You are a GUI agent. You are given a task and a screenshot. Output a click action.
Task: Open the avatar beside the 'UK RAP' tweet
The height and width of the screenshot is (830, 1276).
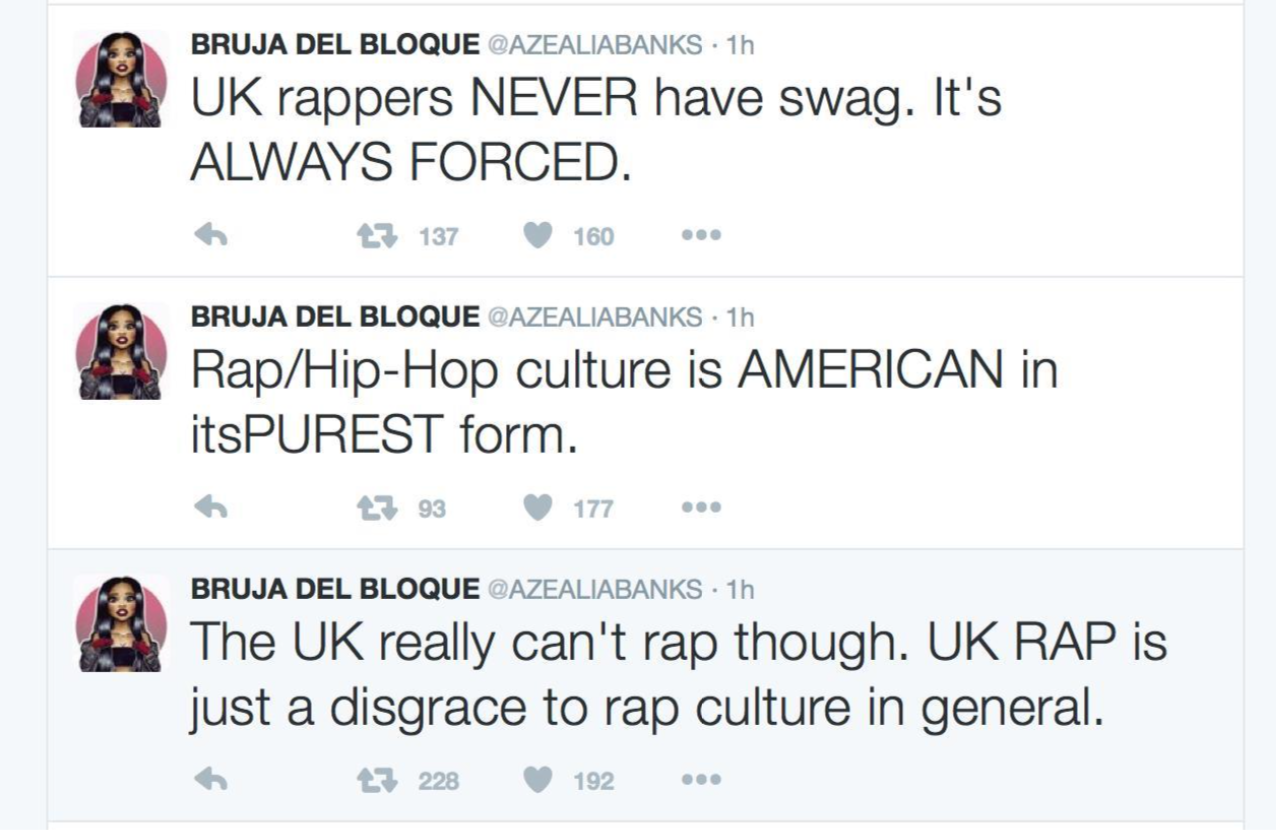(122, 623)
